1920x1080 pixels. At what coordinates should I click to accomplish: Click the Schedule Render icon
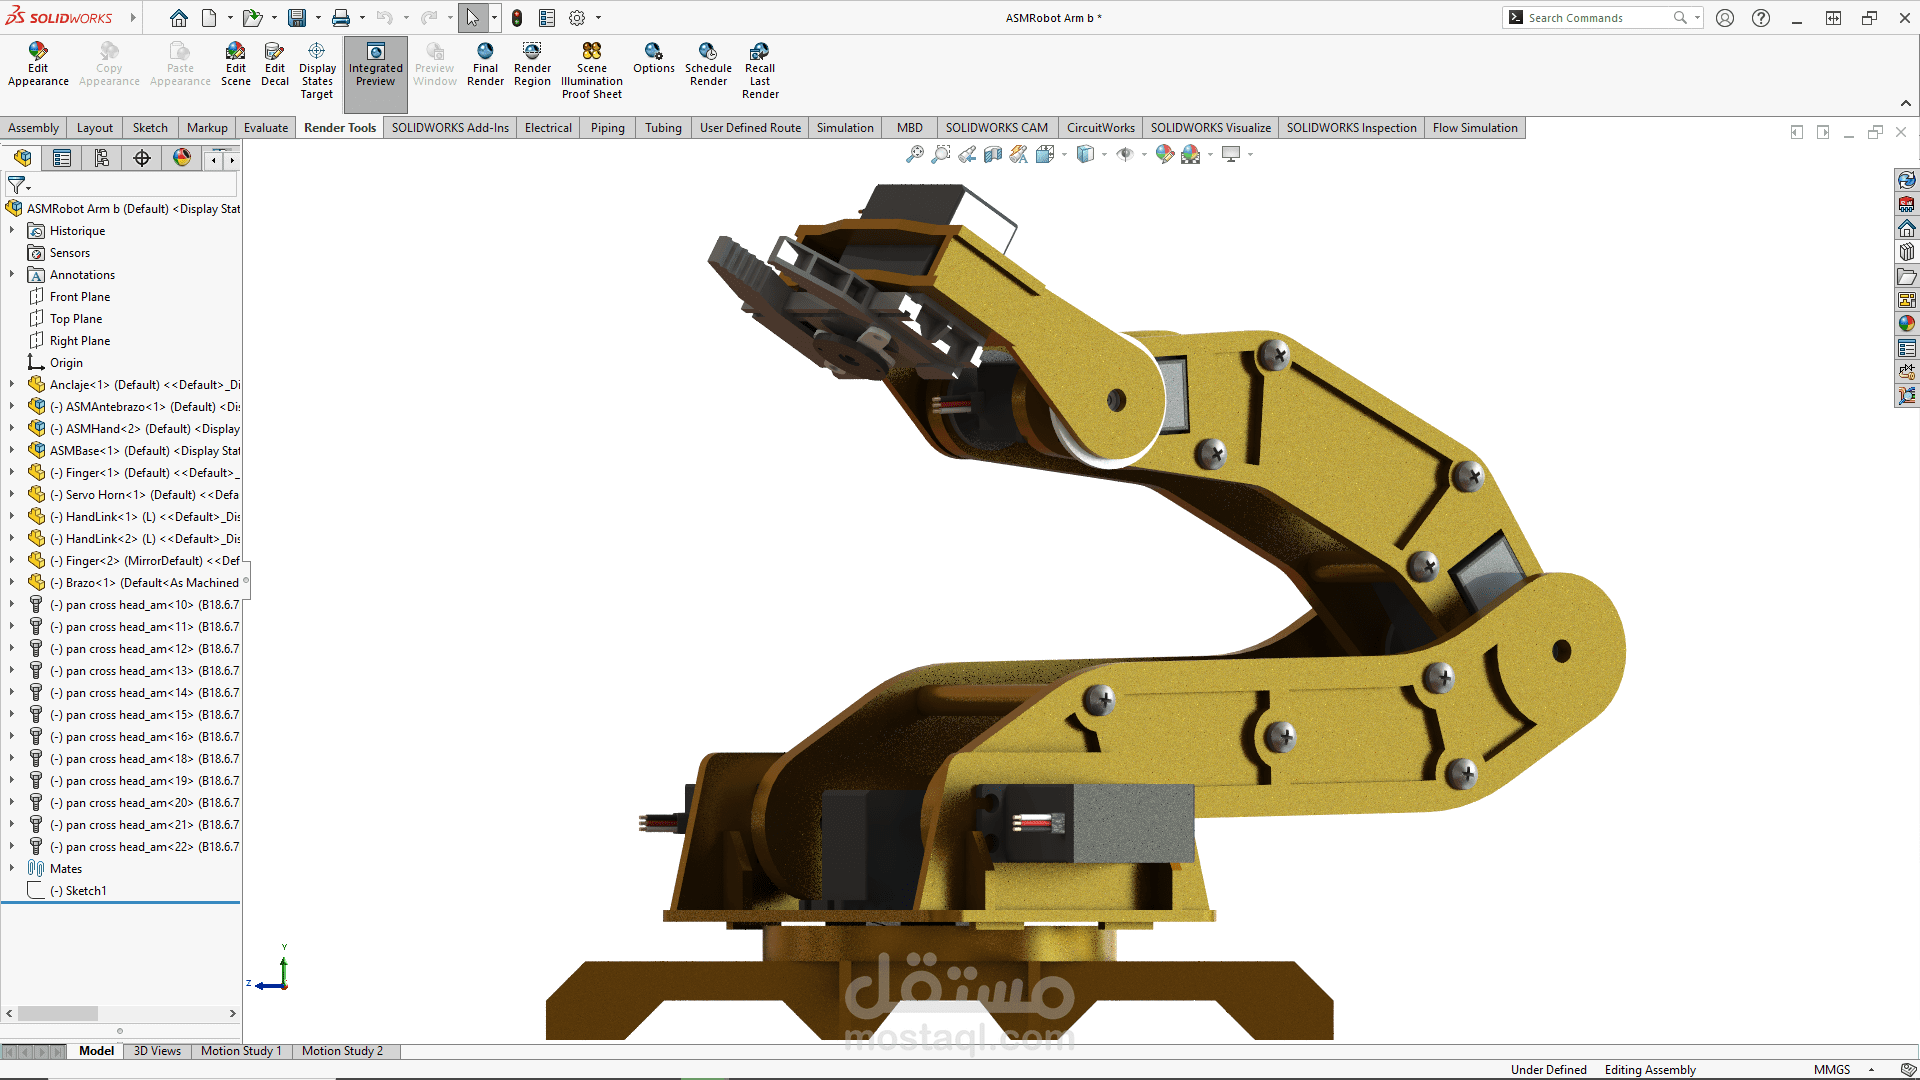click(708, 52)
